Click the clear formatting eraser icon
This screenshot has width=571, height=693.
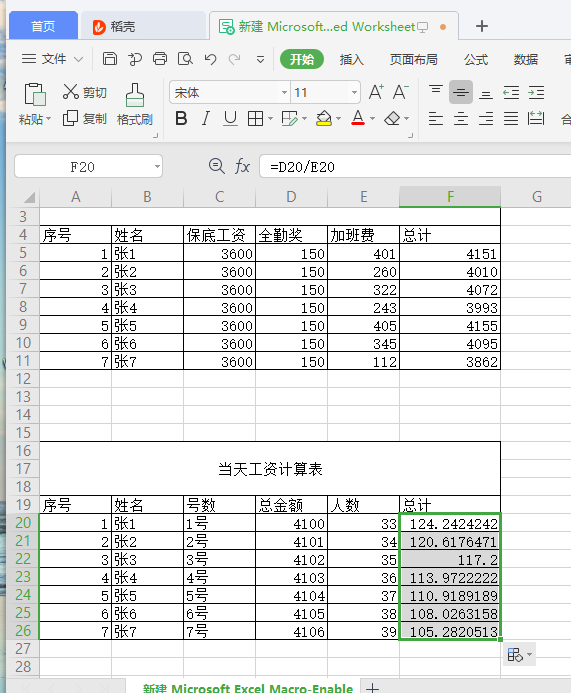point(392,118)
